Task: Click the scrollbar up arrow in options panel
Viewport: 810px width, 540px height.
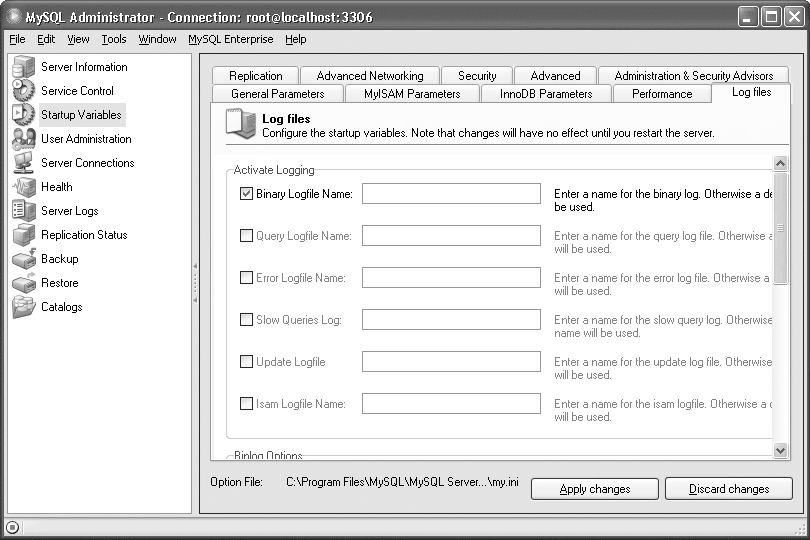Action: (781, 163)
